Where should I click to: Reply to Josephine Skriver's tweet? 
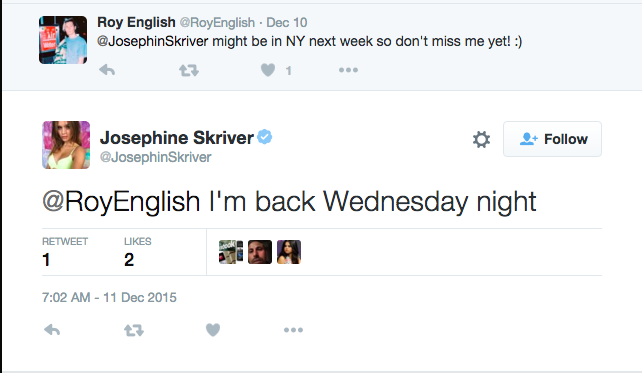click(52, 330)
